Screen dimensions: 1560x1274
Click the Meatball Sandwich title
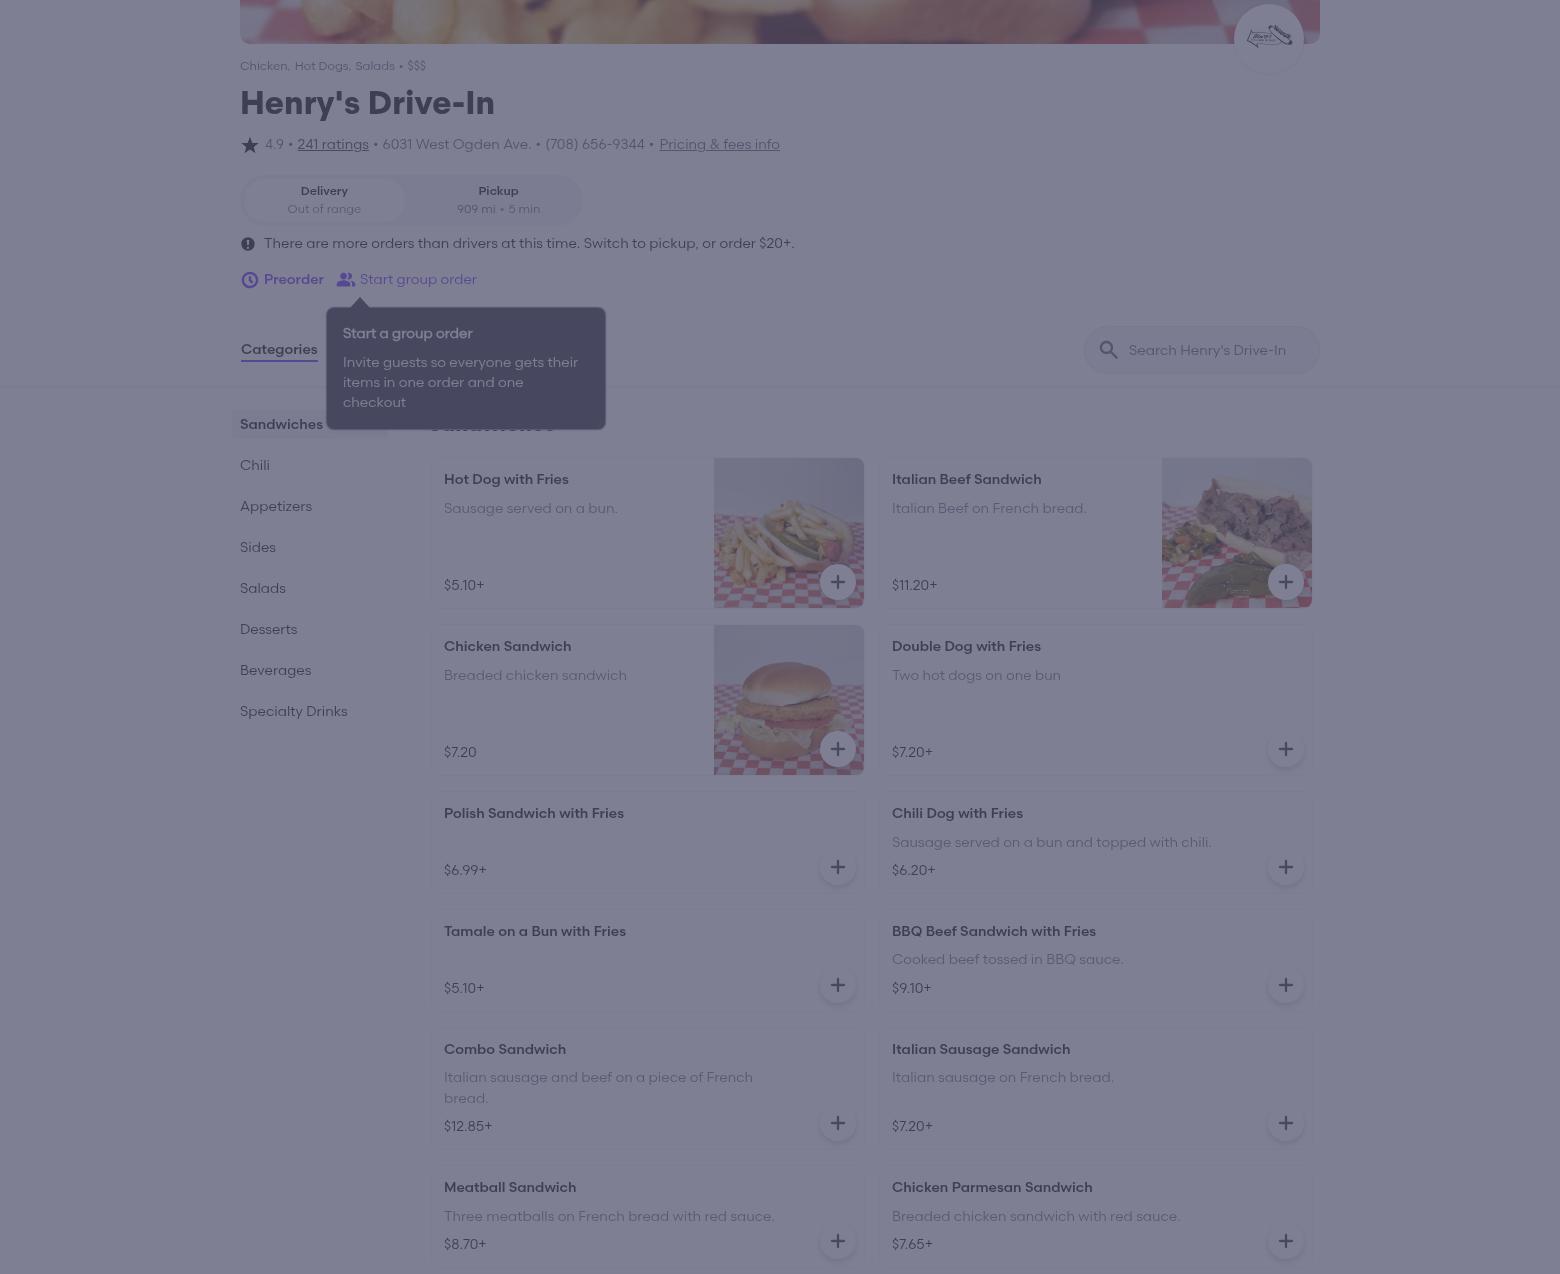510,1187
